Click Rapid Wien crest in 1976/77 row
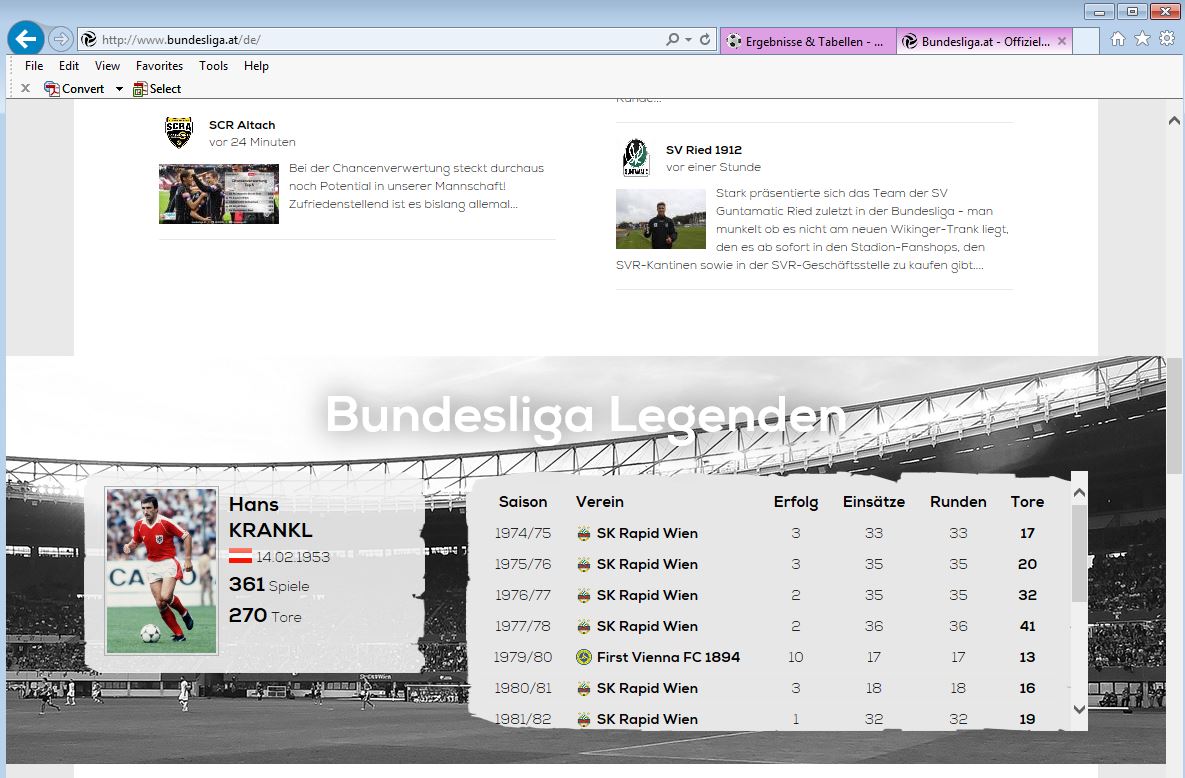The height and width of the screenshot is (778, 1185). coord(583,596)
